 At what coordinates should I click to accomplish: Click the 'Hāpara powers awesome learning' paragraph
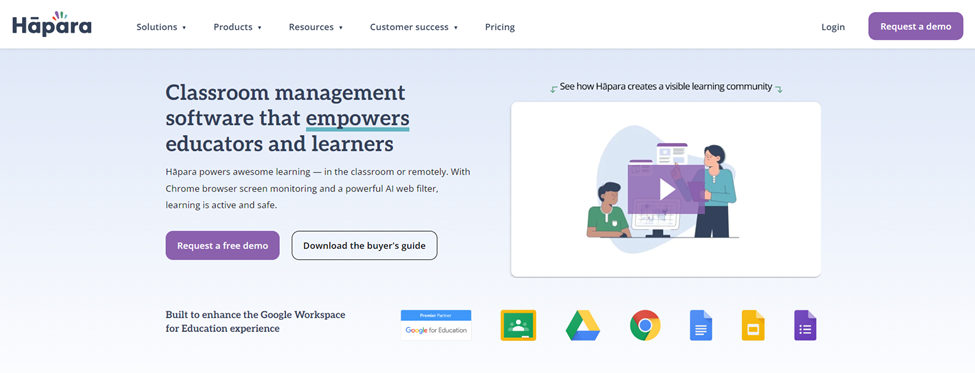318,188
